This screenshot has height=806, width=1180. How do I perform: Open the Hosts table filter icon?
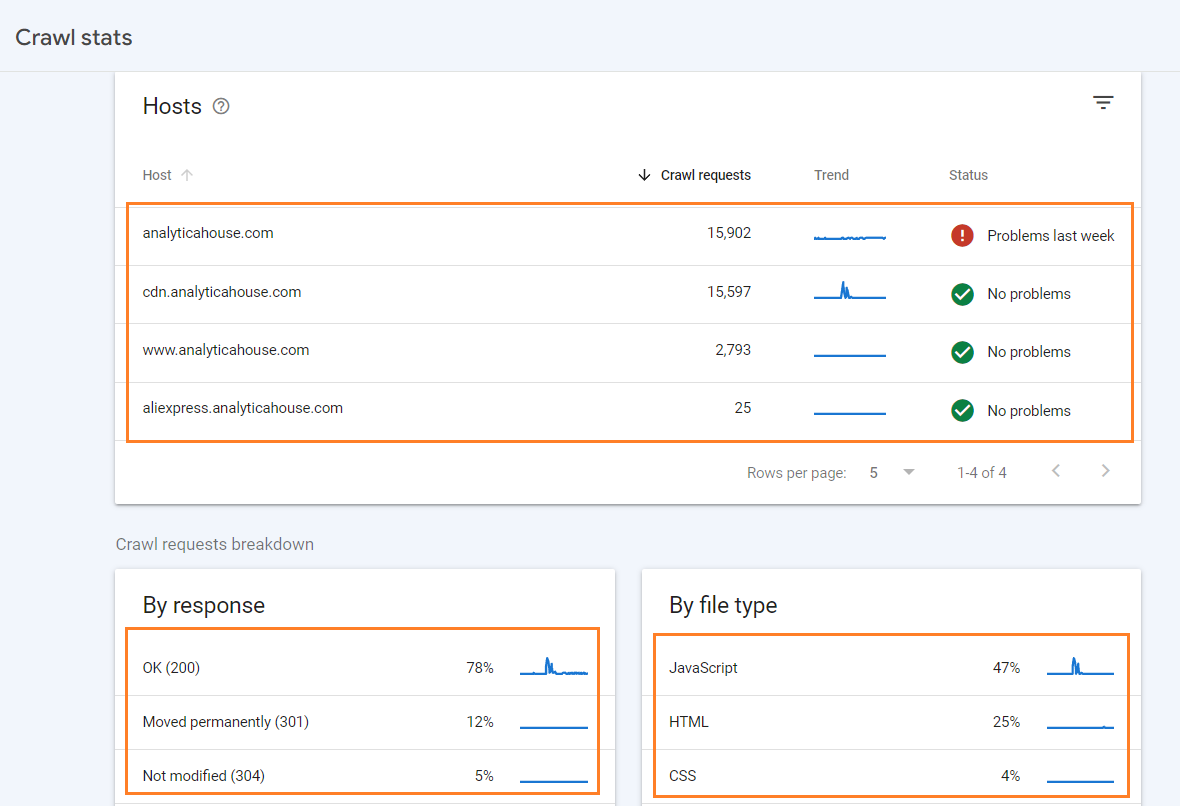coord(1102,102)
